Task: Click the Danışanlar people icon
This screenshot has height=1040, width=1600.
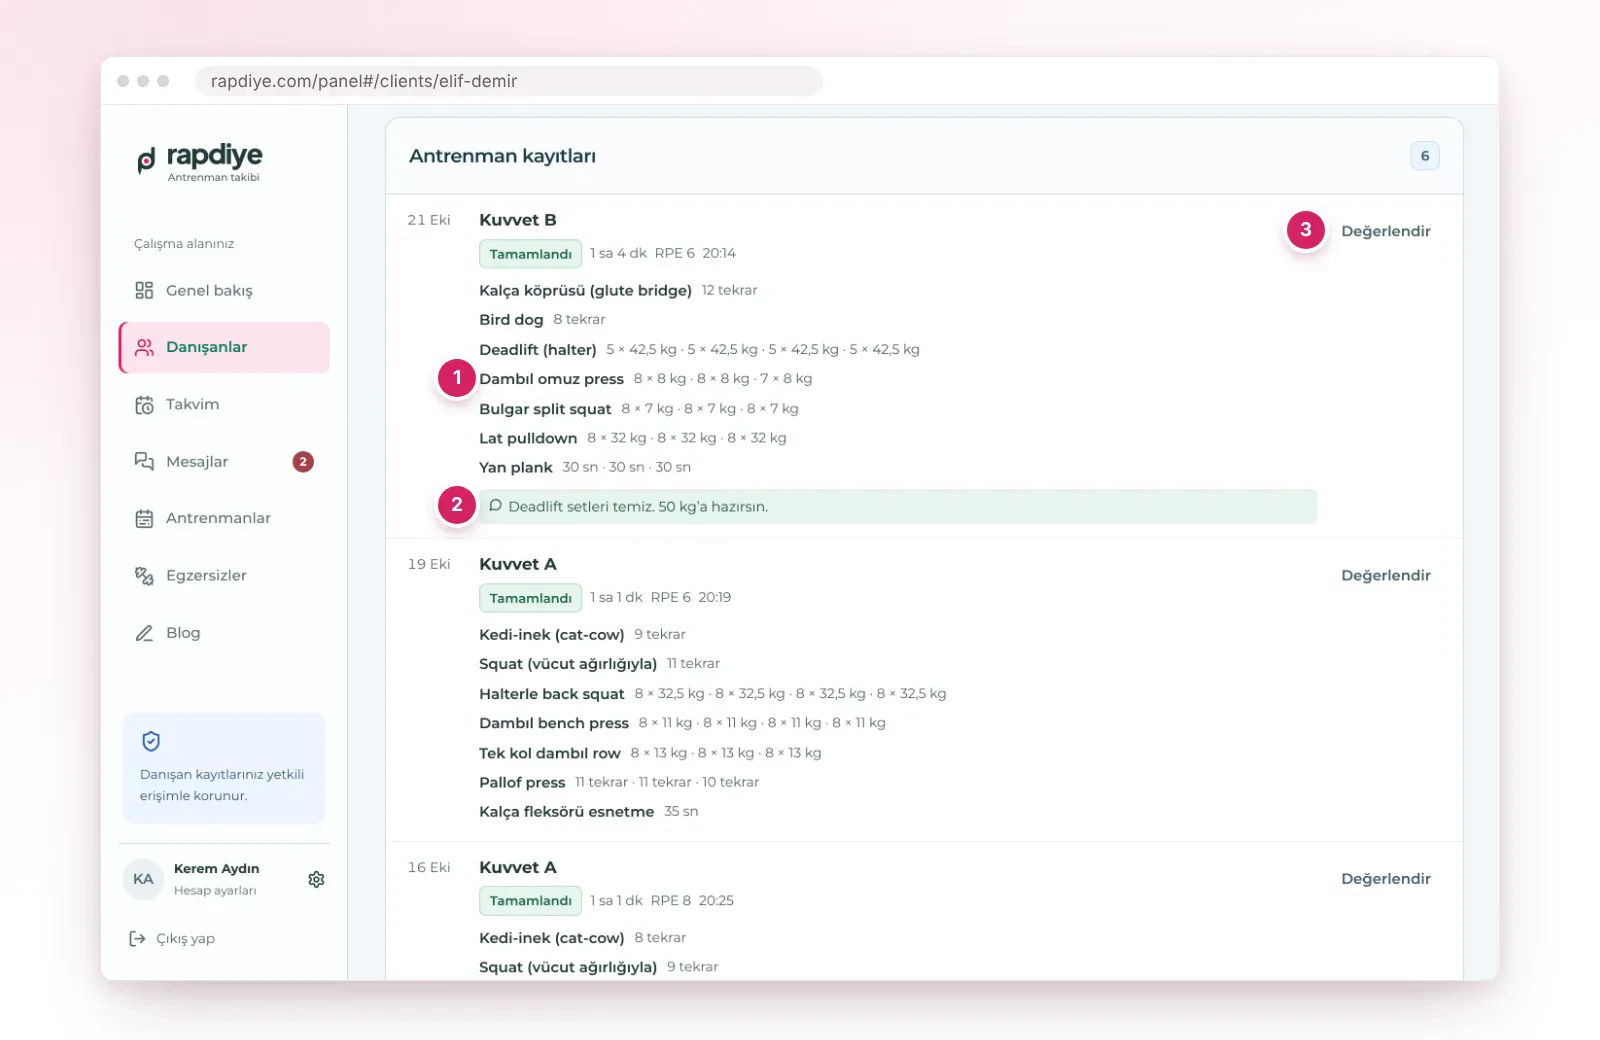Action: coord(144,347)
